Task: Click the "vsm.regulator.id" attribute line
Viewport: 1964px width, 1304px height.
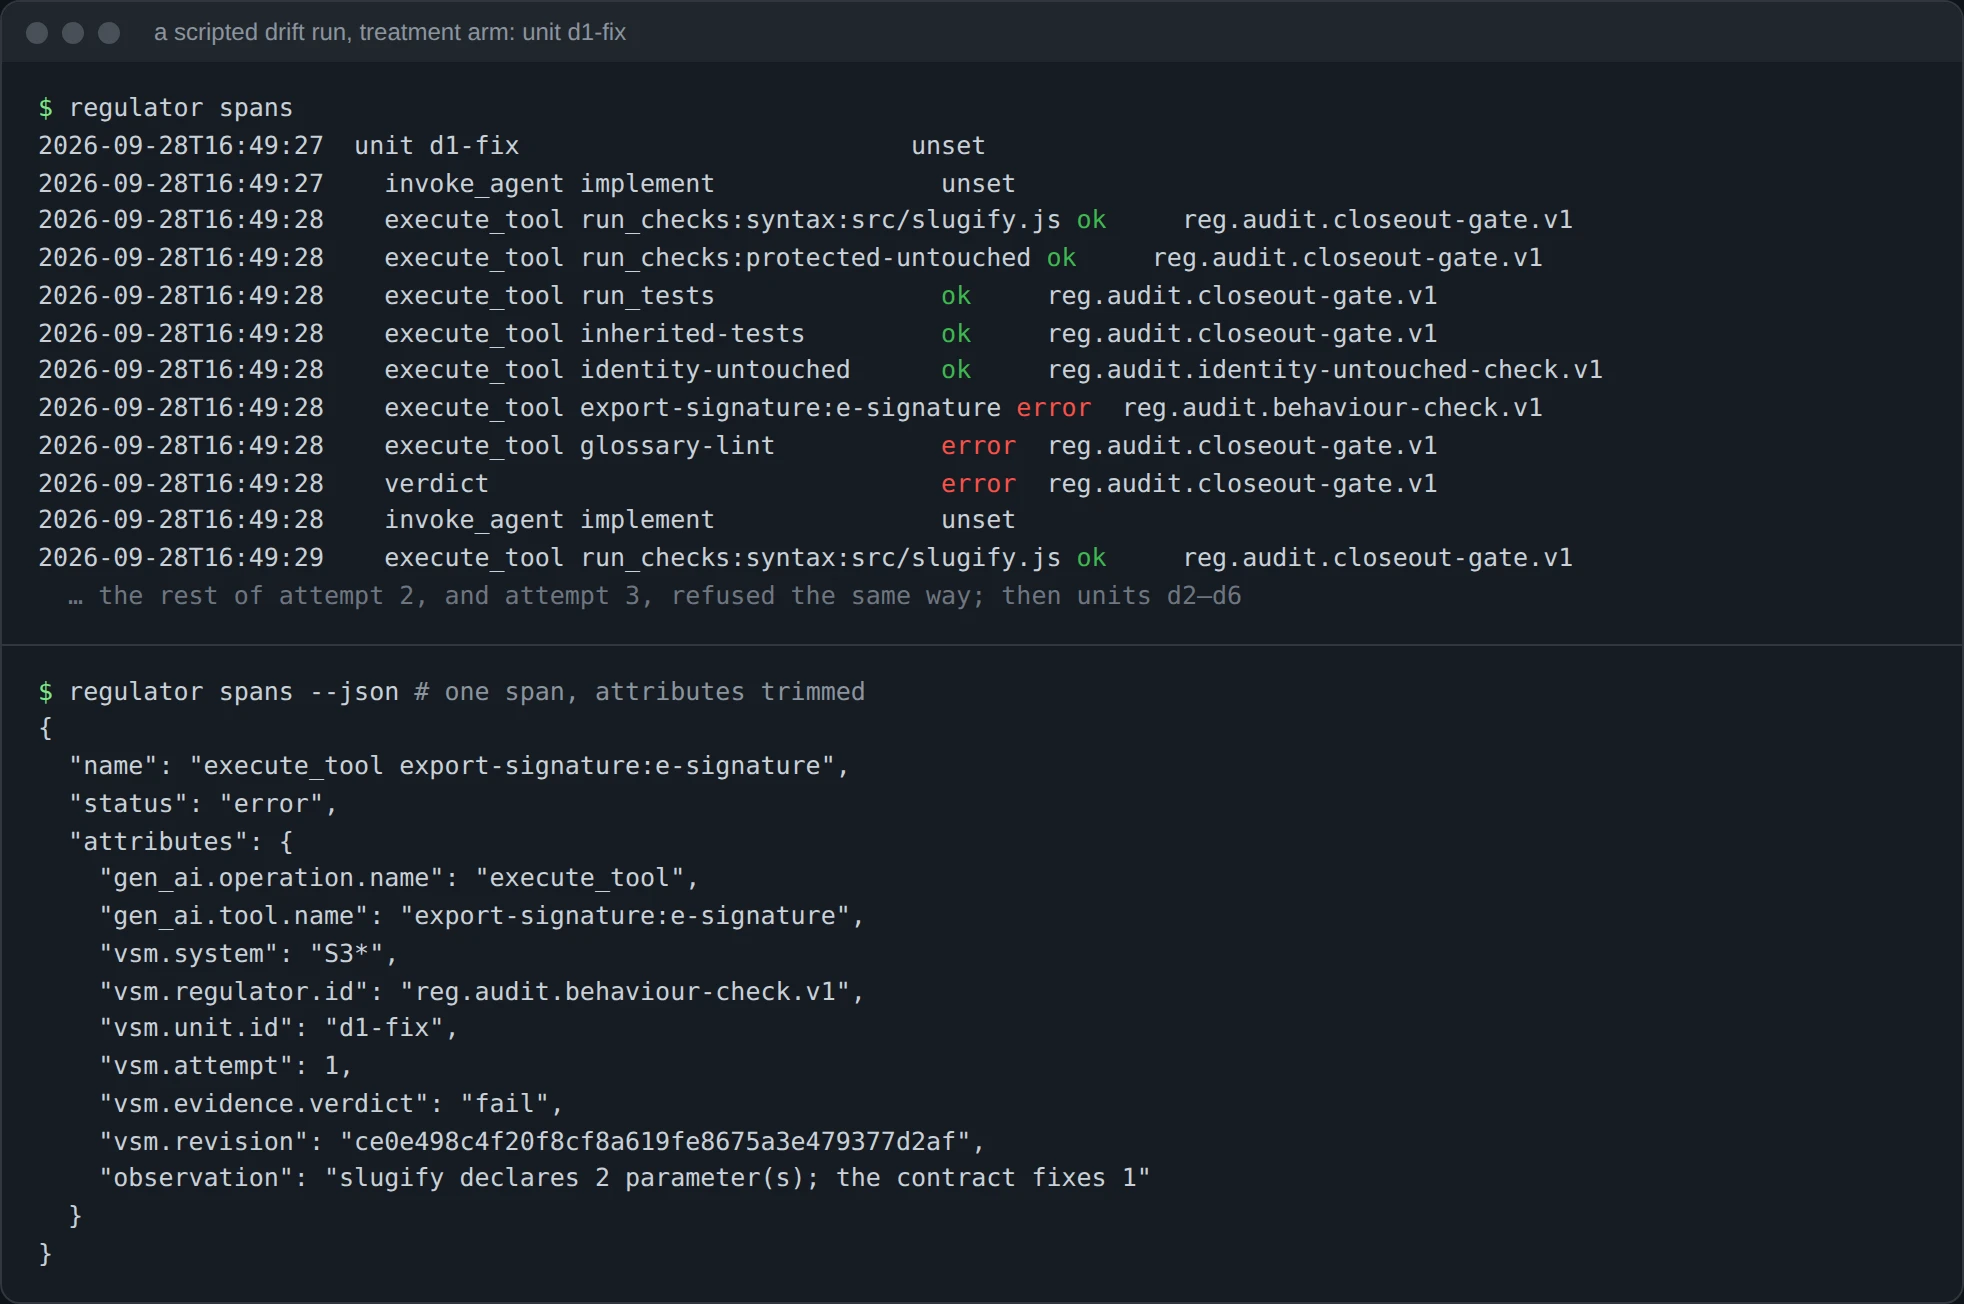Action: (x=482, y=992)
